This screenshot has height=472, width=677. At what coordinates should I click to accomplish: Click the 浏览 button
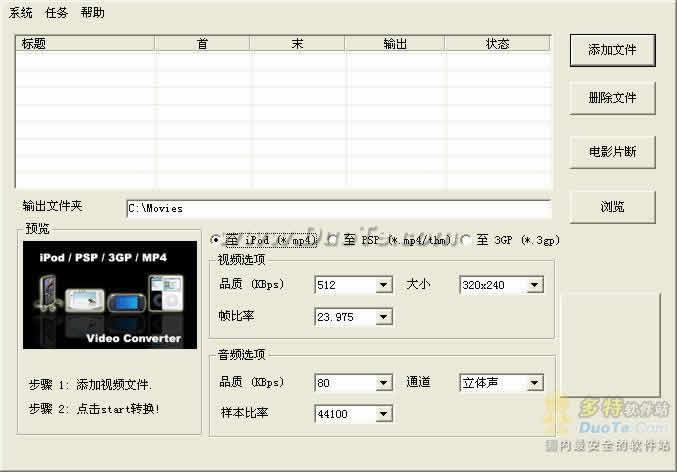pos(612,207)
